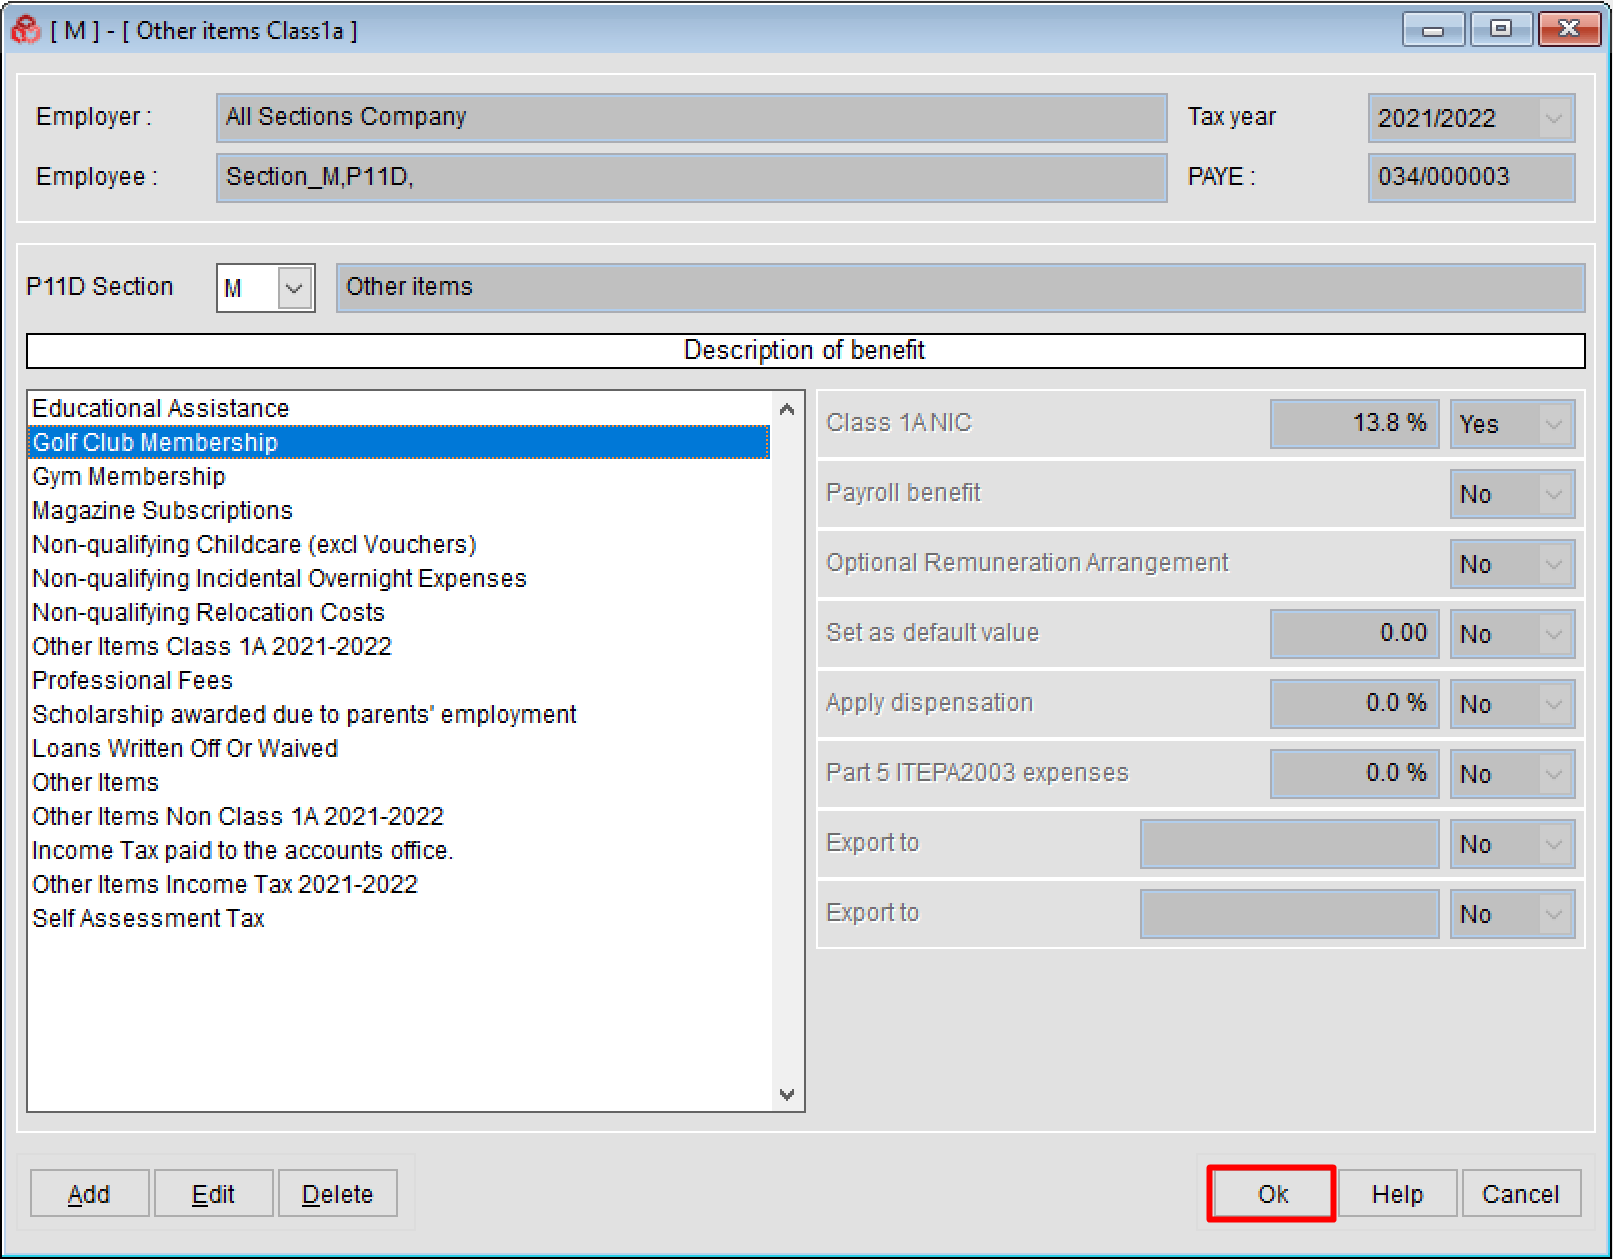Click the Ok button
The width and height of the screenshot is (1613, 1259).
[1270, 1193]
